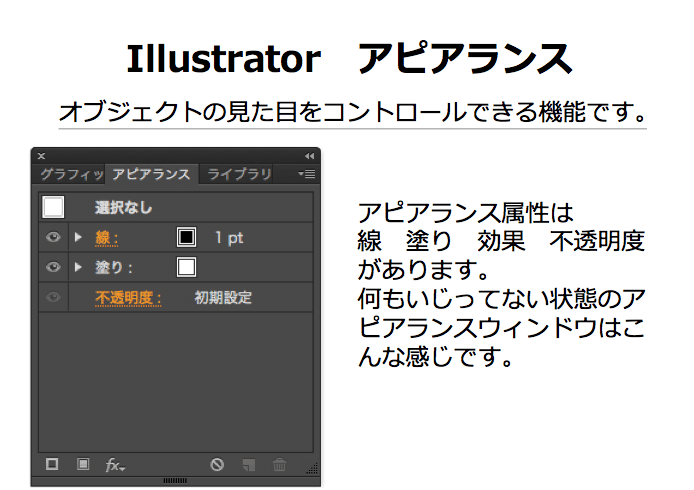
Task: Open the fx Add New Effect menu
Action: [x=115, y=465]
